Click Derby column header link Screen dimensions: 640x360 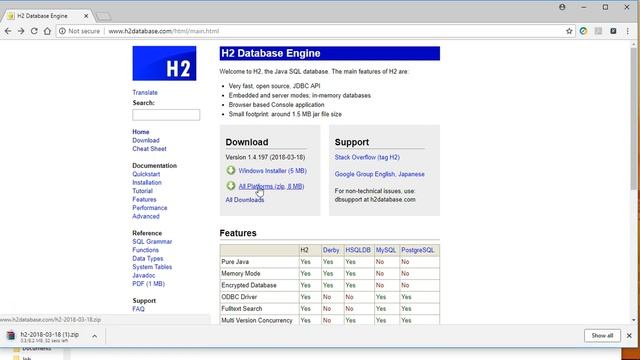point(331,250)
